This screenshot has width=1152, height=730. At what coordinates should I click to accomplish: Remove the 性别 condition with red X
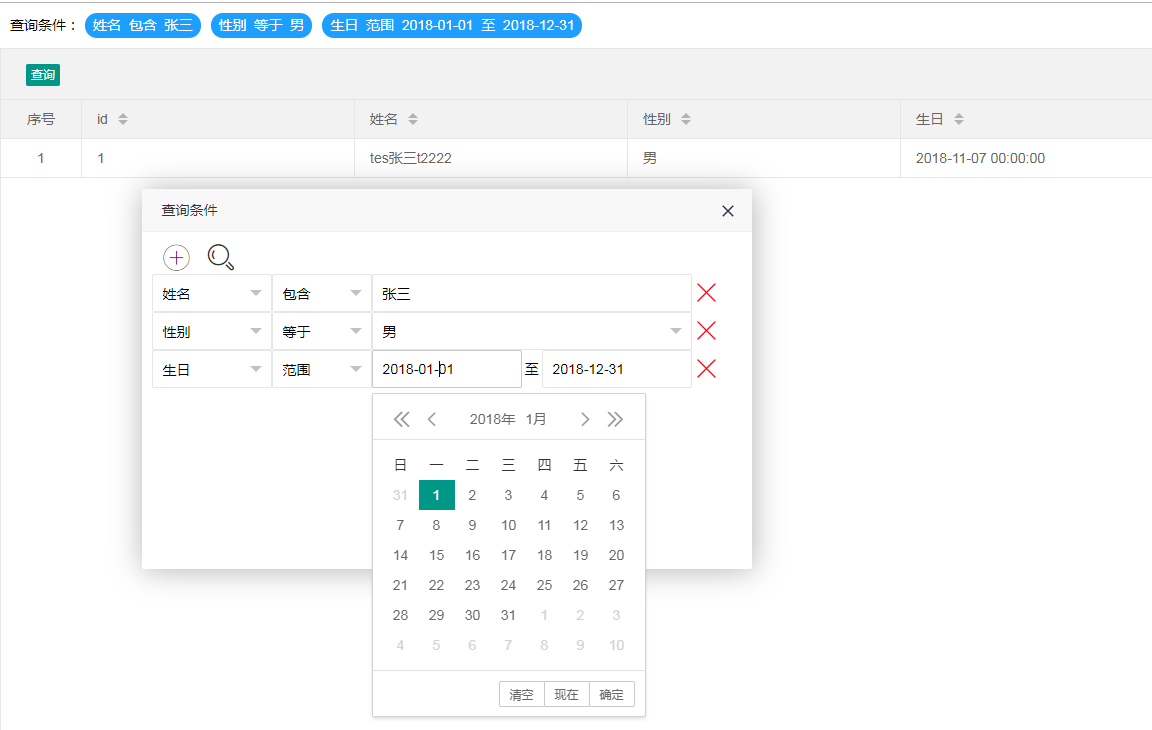[706, 331]
